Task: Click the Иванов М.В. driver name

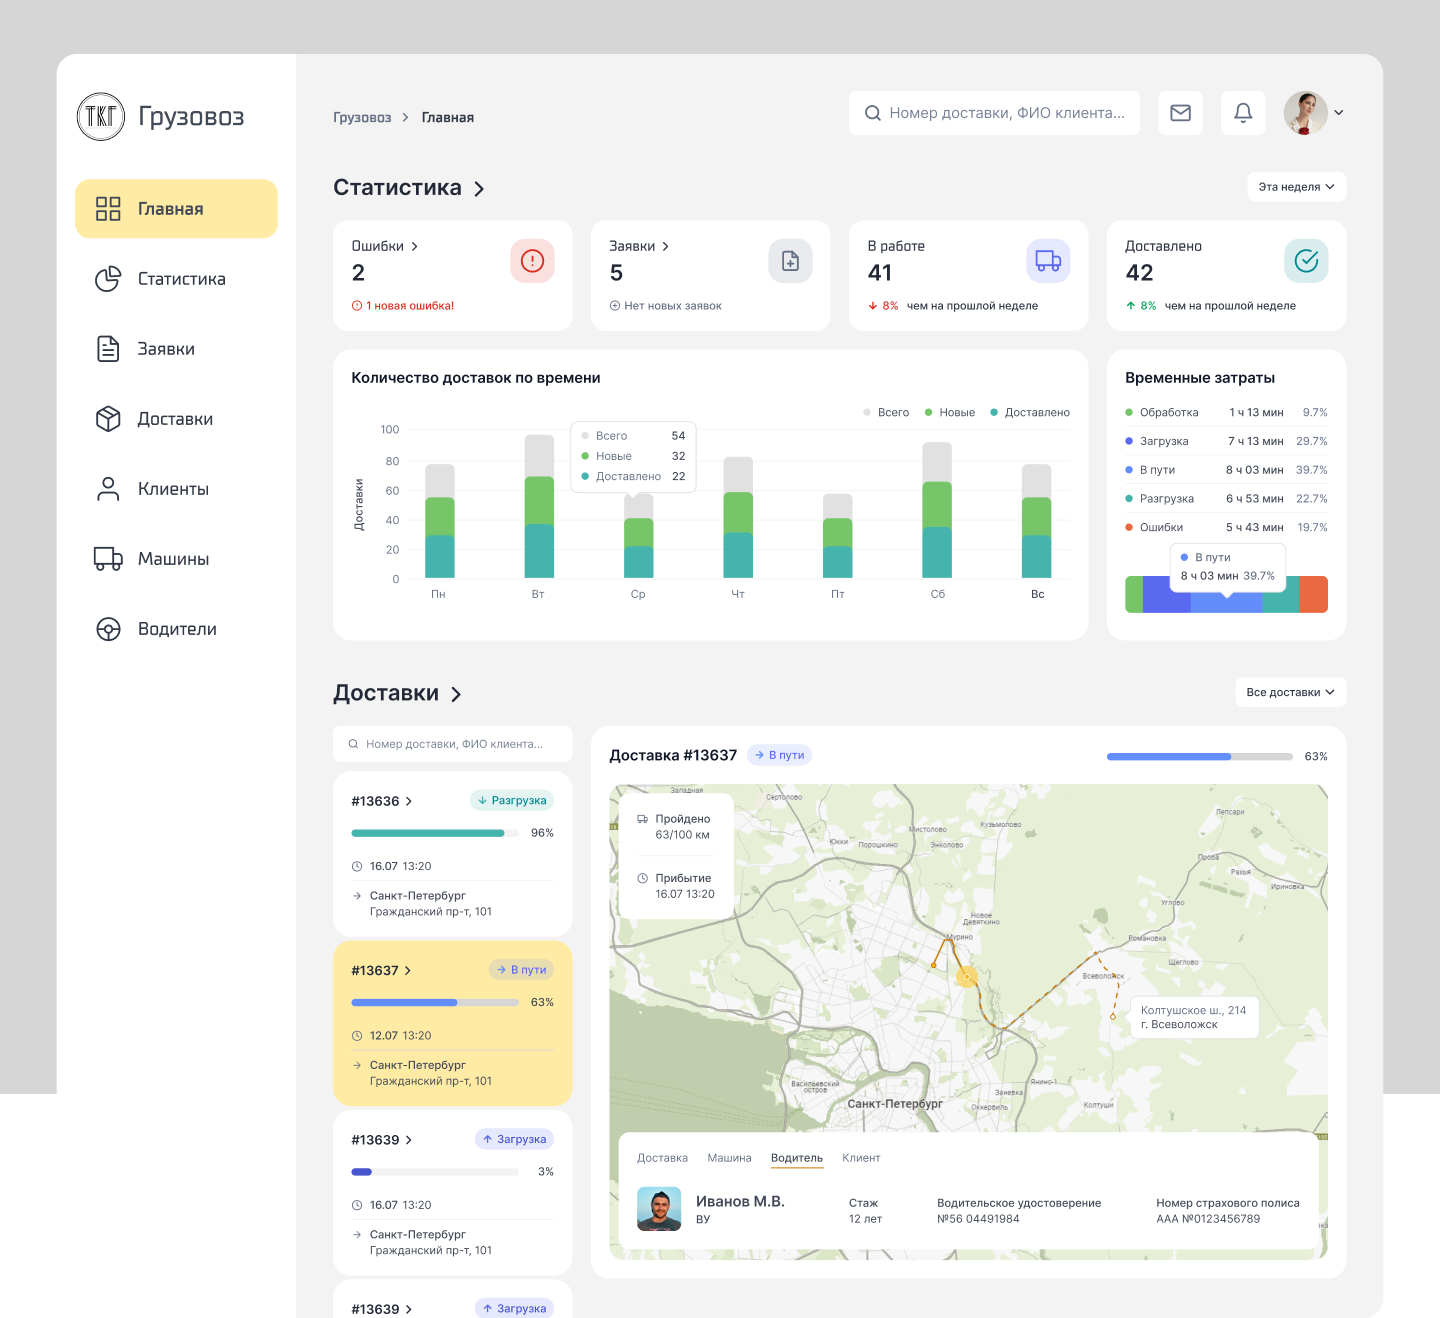Action: (740, 1202)
